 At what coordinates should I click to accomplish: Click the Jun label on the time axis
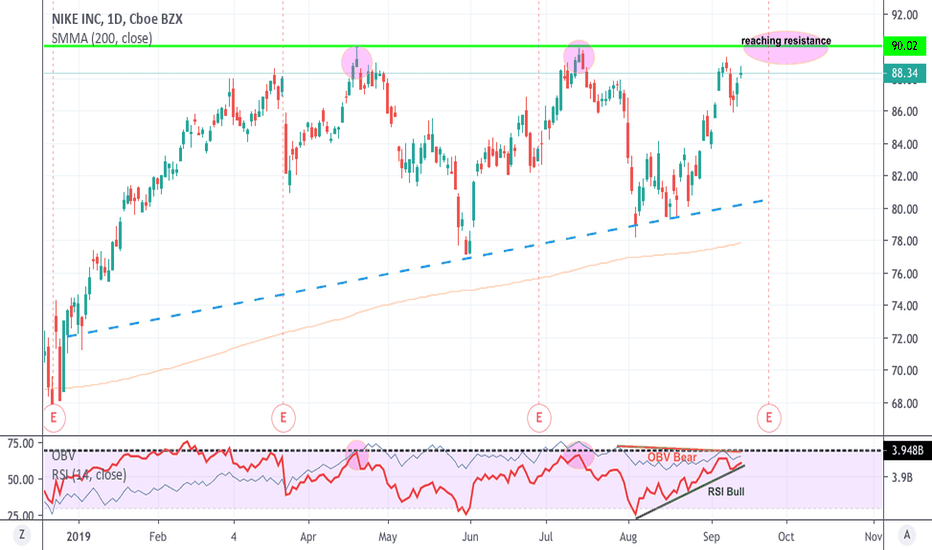(x=470, y=536)
